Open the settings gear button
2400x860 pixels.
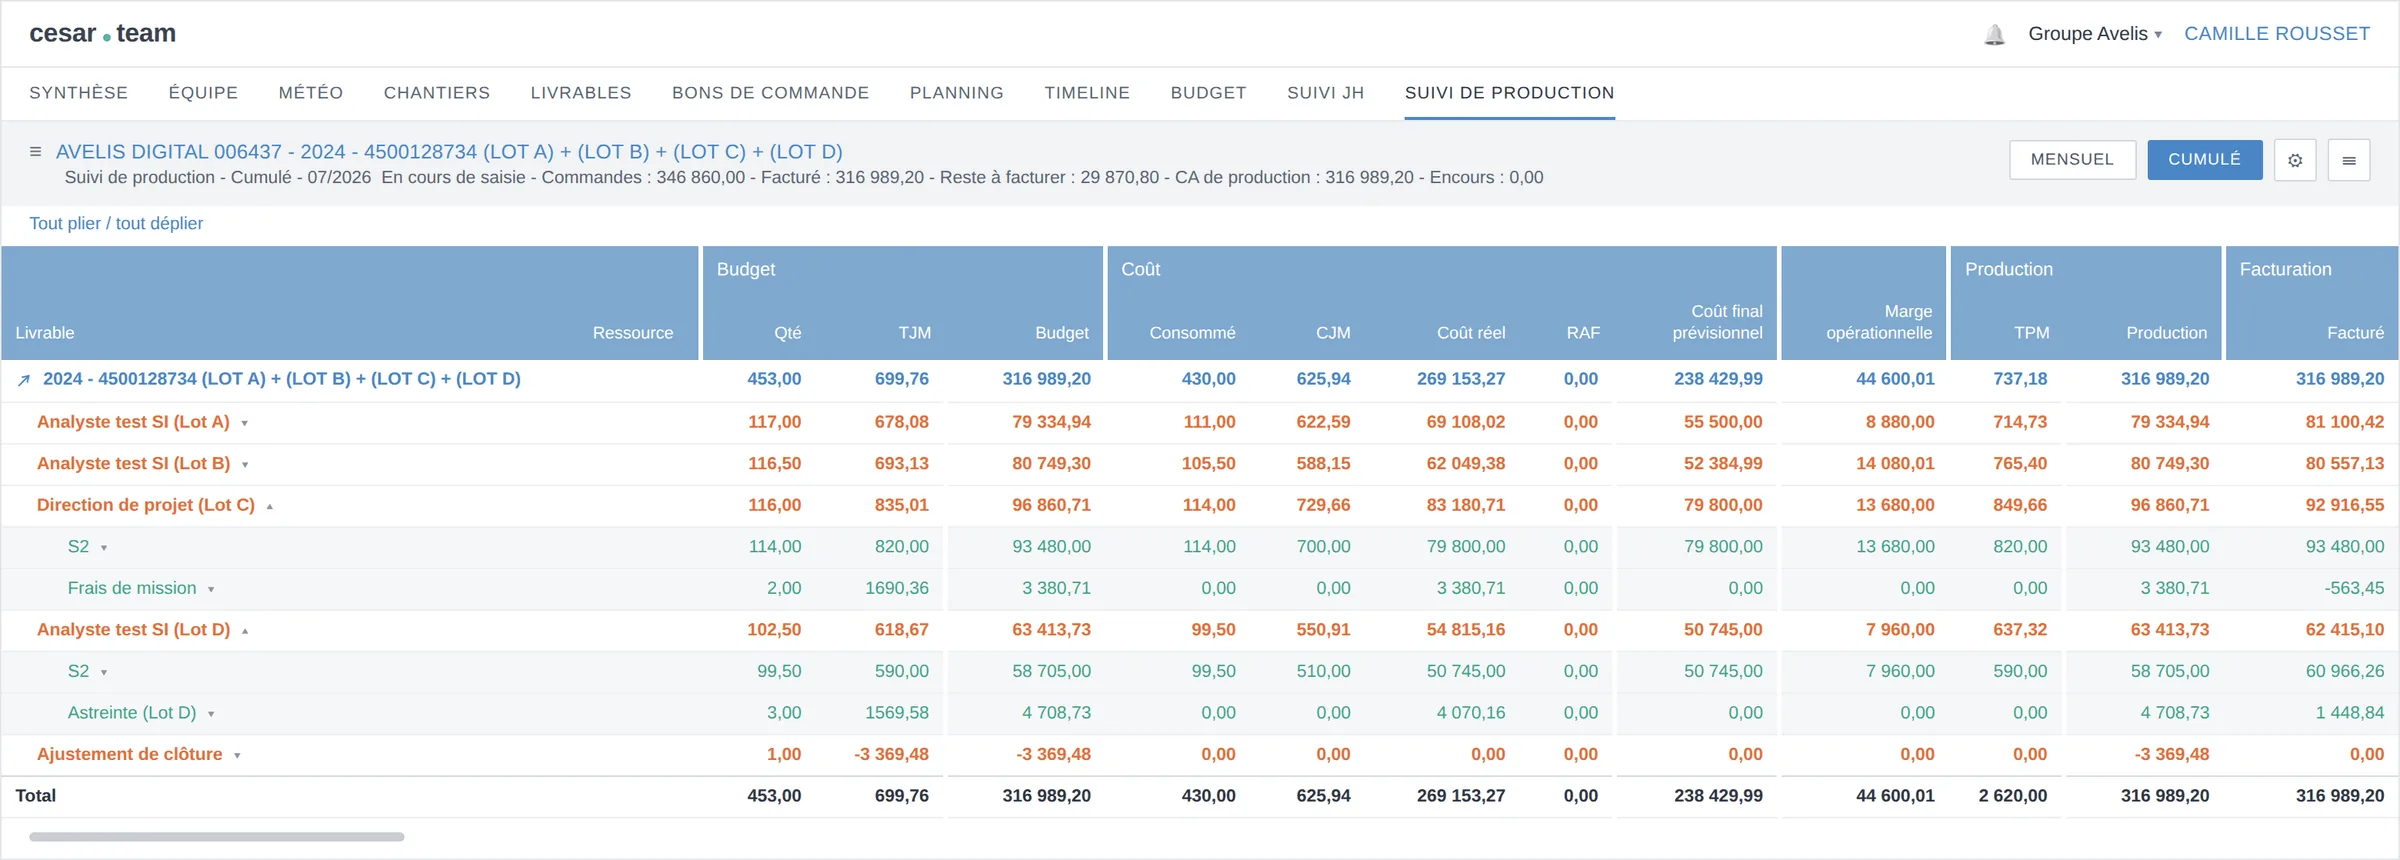tap(2295, 160)
